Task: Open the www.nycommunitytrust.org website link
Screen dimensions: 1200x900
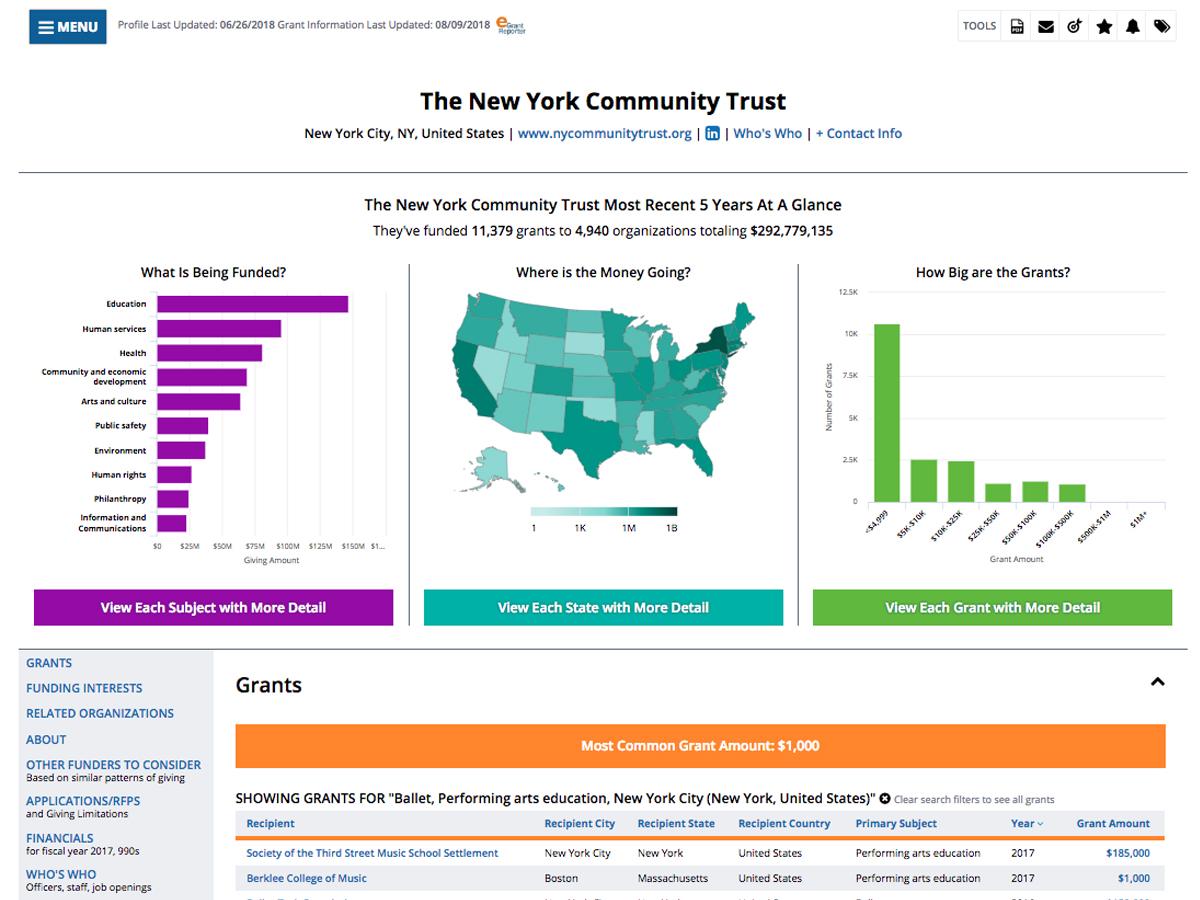Action: tap(604, 133)
